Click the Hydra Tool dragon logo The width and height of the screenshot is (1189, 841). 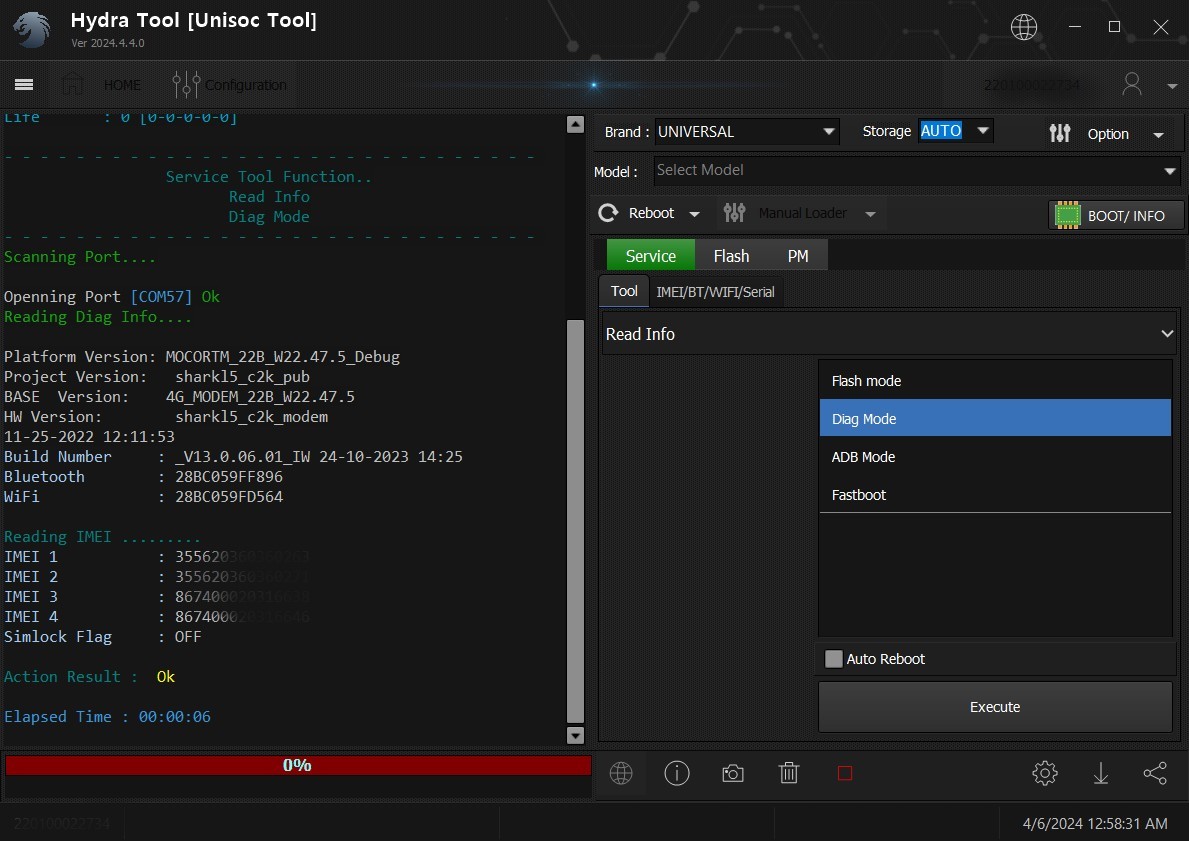[x=32, y=30]
